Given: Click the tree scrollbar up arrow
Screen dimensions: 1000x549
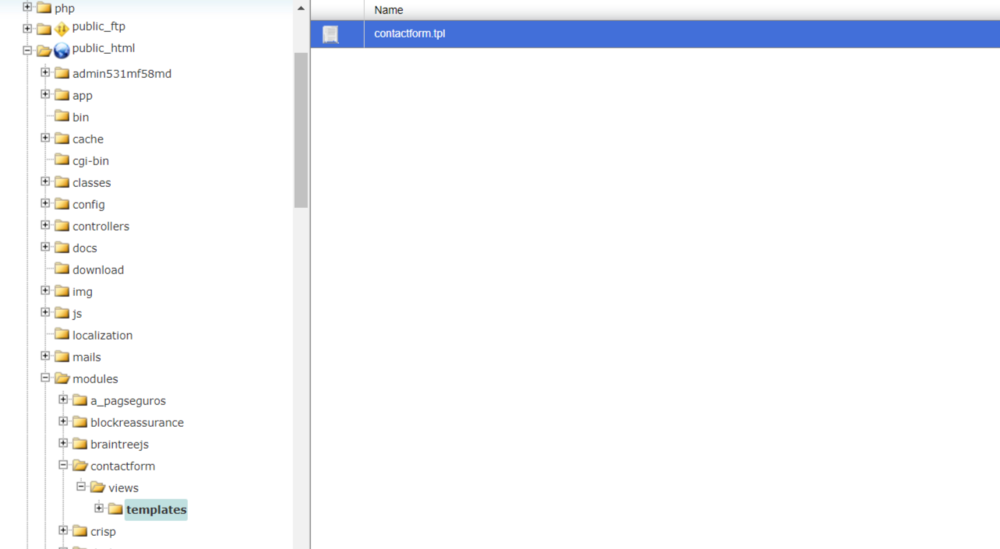Looking at the screenshot, I should [301, 8].
